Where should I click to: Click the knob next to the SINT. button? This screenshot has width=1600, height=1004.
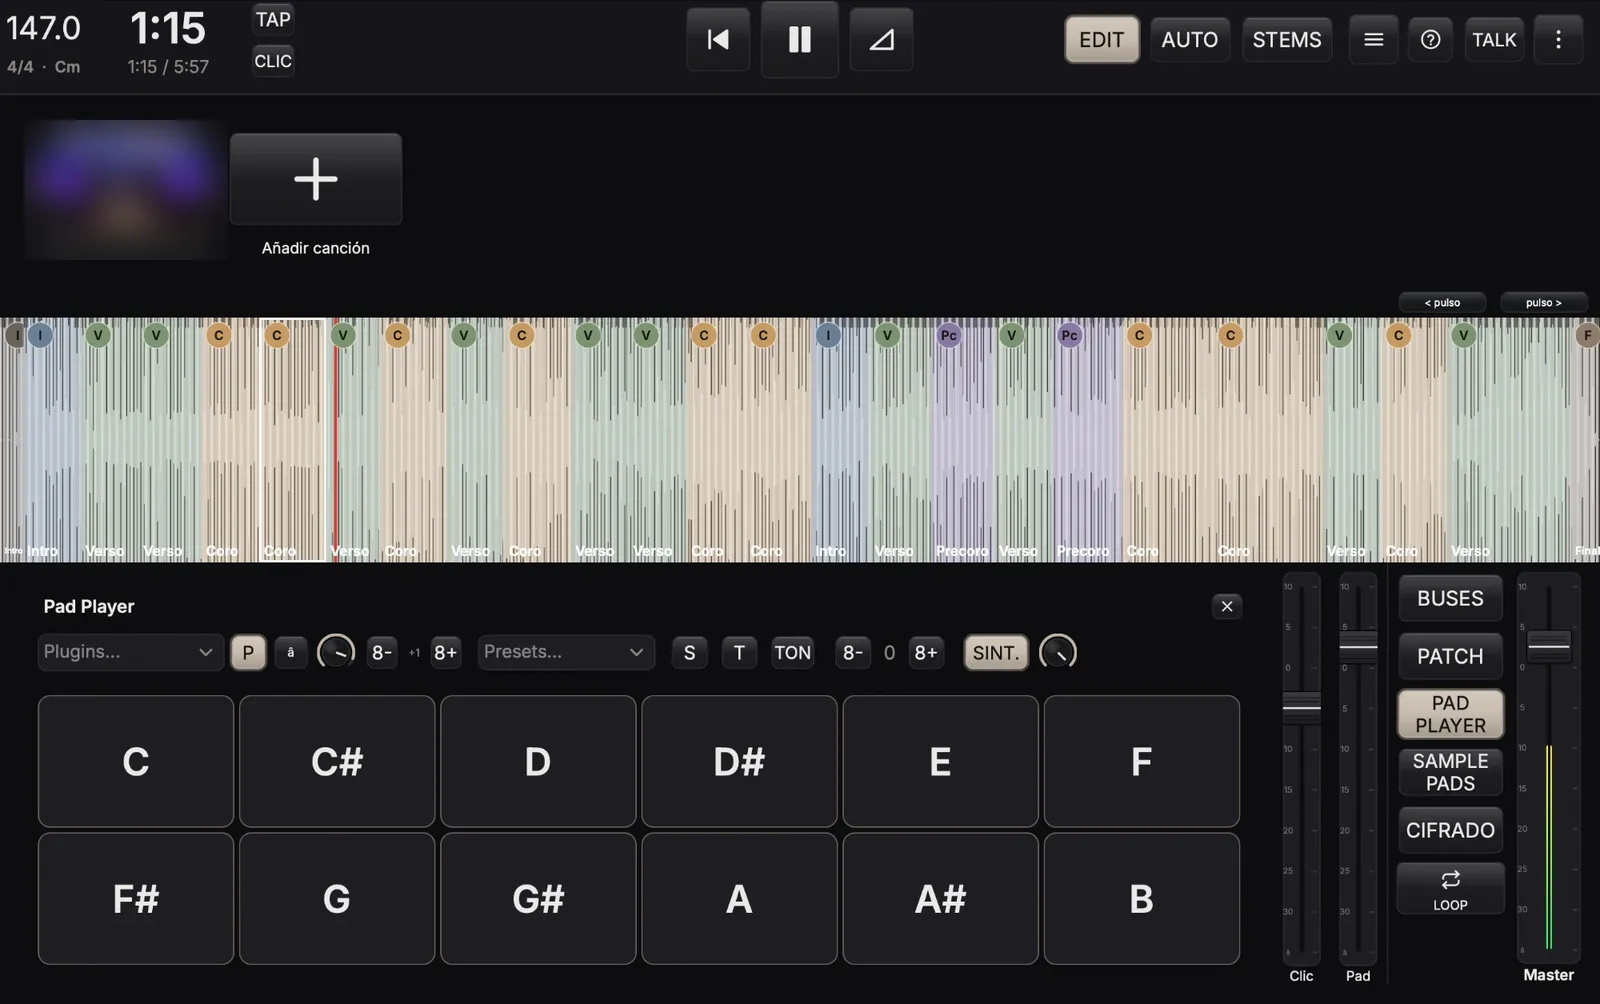point(1058,653)
